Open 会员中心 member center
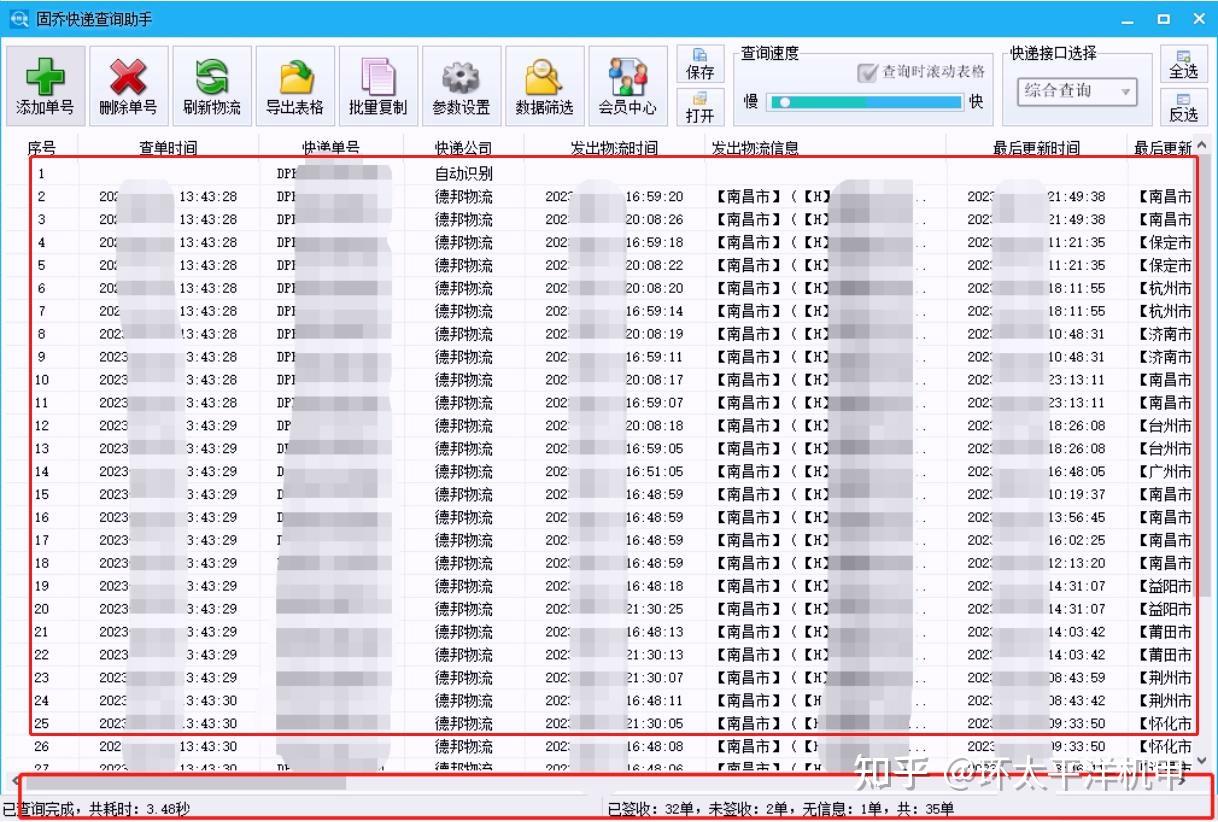Viewport: 1218px width, 822px height. pos(627,86)
